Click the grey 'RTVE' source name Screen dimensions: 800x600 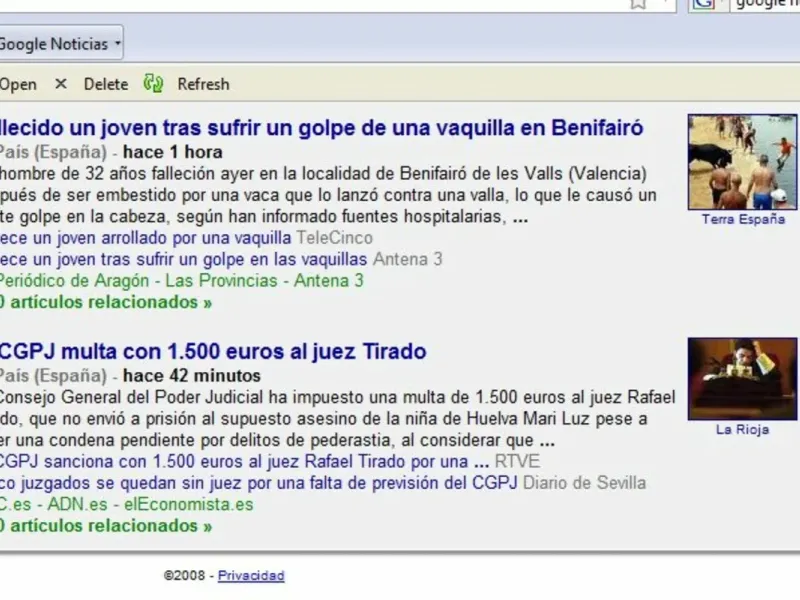pos(517,461)
